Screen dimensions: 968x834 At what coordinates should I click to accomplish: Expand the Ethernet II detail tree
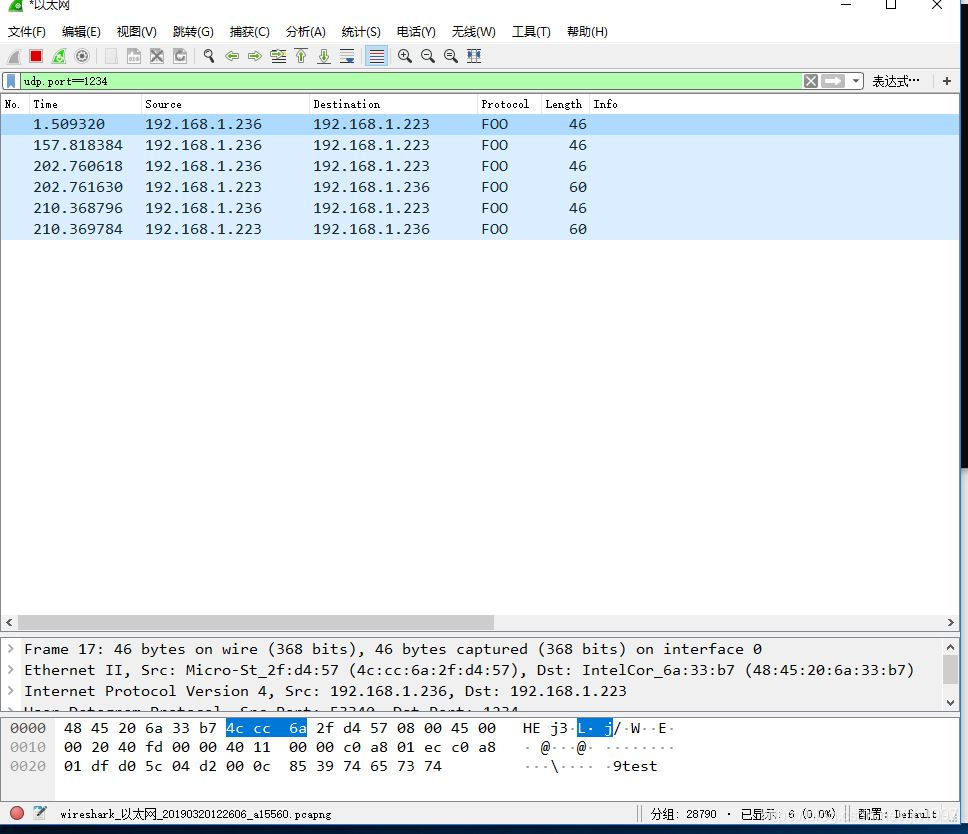coord(10,670)
